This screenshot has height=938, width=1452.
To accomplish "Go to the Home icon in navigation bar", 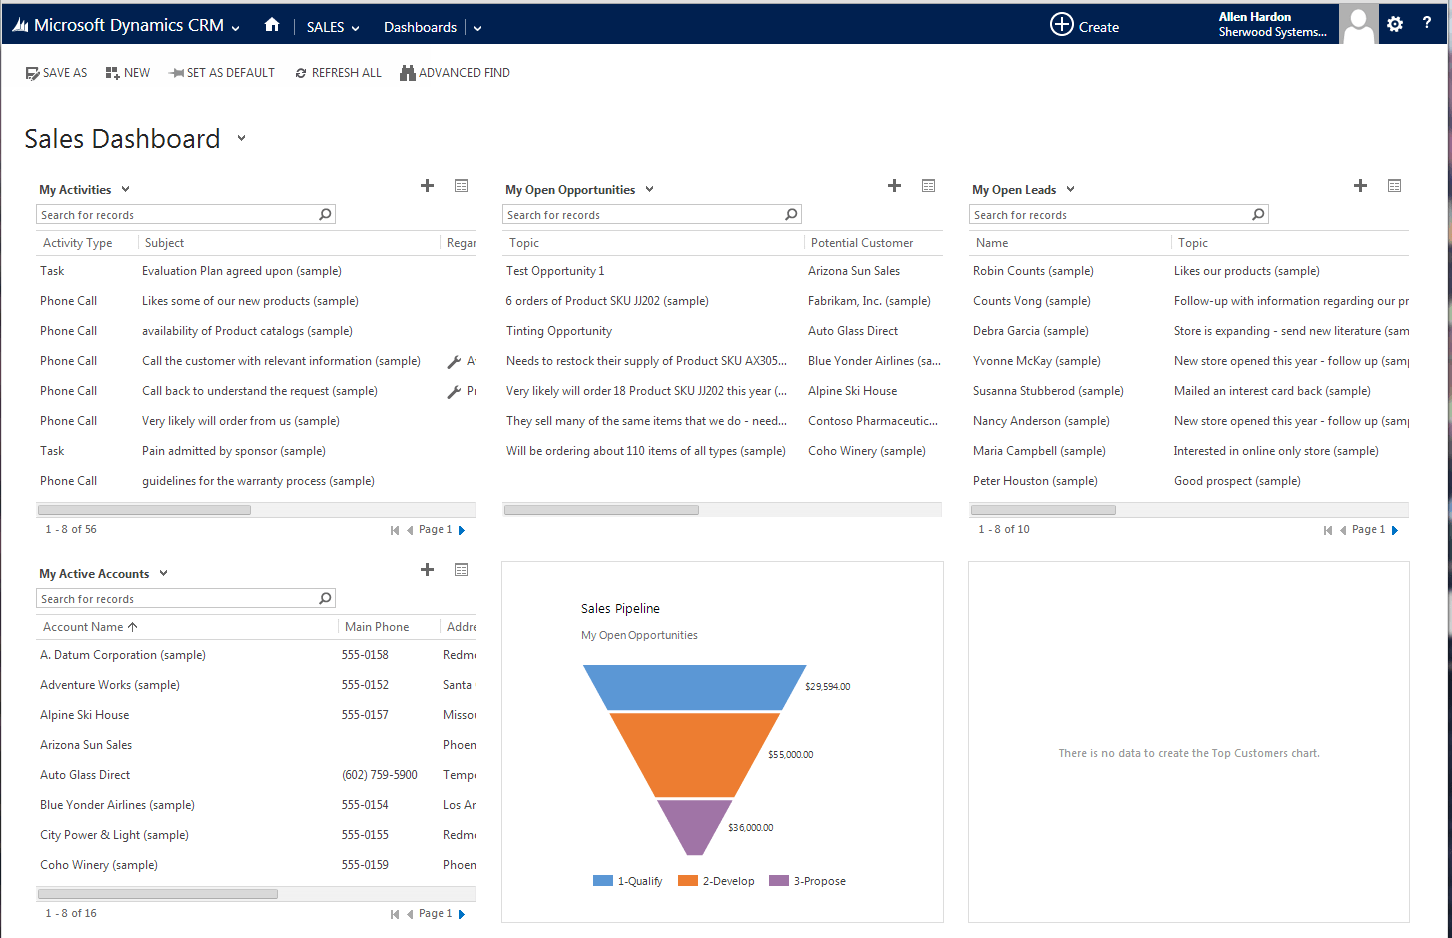I will point(272,25).
